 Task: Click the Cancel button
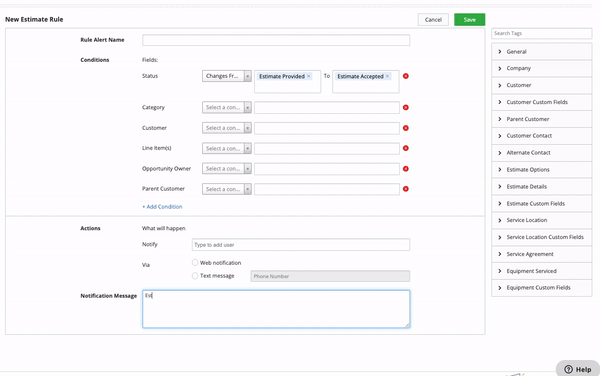click(x=433, y=20)
